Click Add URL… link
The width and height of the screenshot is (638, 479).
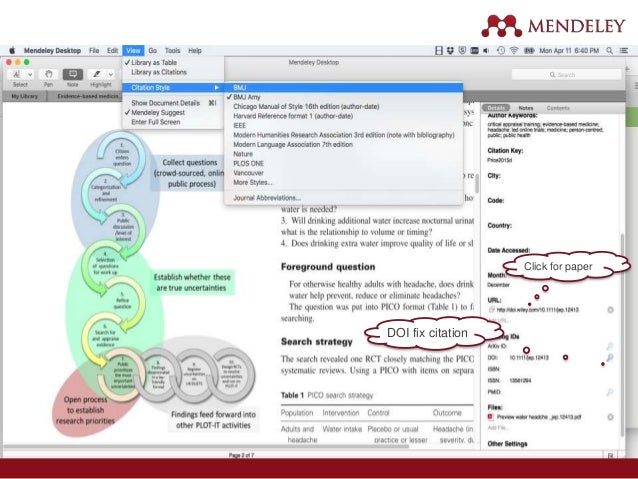(x=498, y=320)
